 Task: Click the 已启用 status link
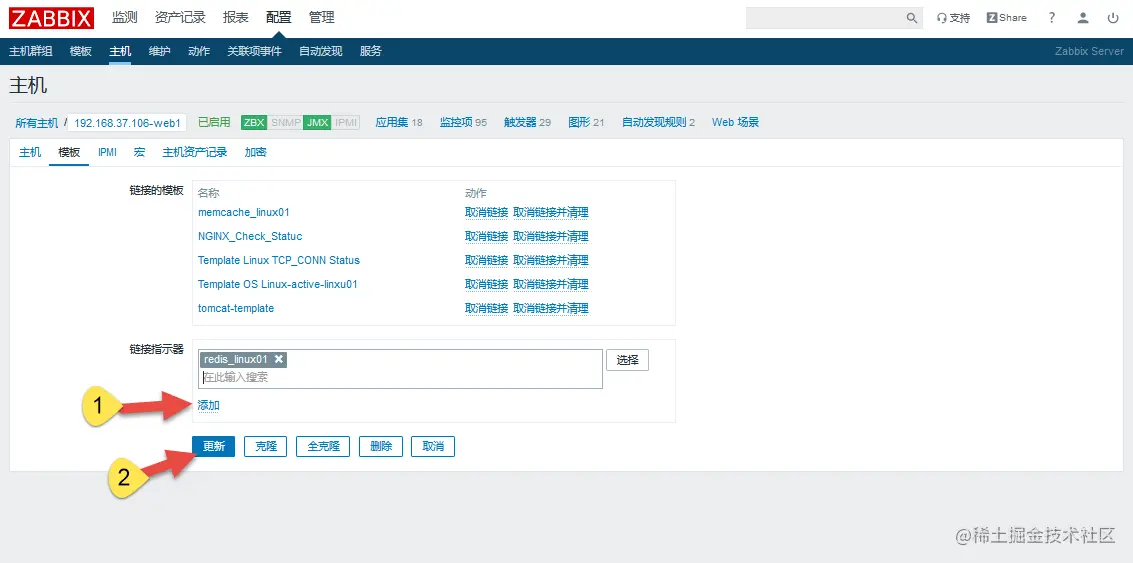coord(214,123)
